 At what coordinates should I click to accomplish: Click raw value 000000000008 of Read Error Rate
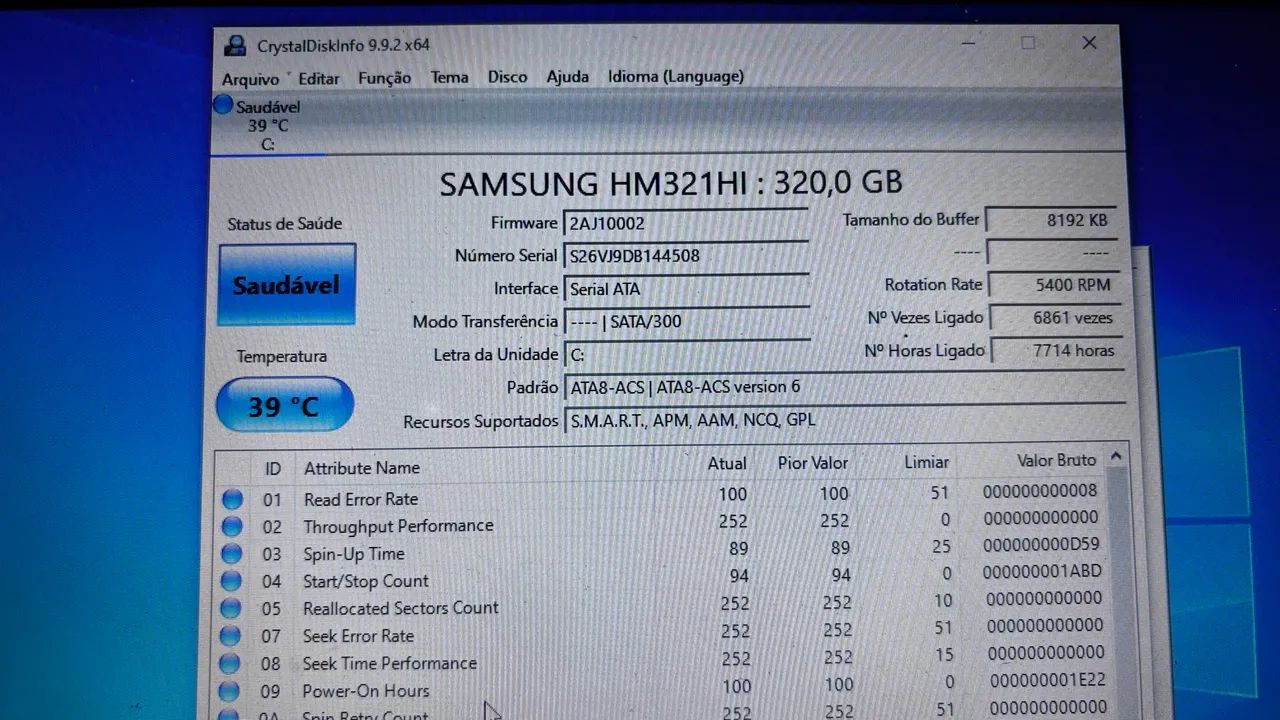(1040, 491)
